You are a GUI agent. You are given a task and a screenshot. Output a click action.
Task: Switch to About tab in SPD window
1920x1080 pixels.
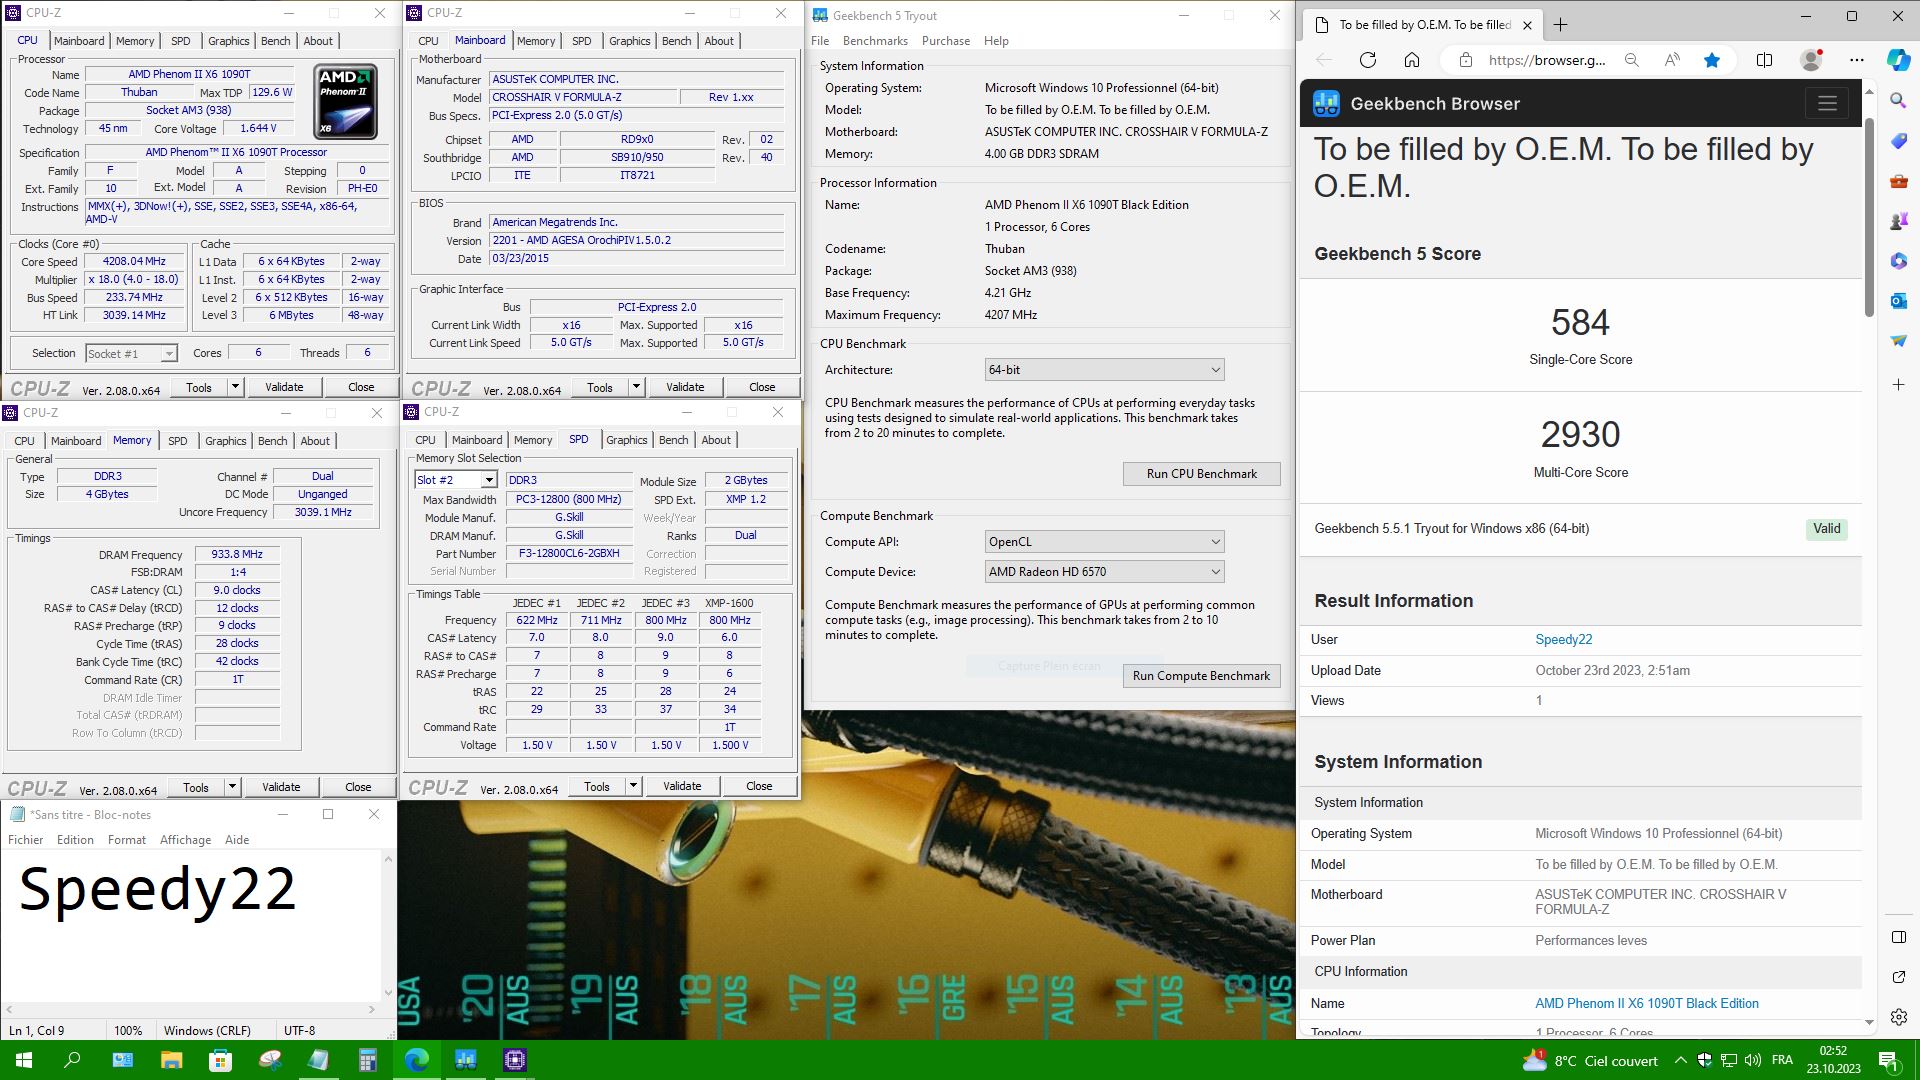[715, 440]
